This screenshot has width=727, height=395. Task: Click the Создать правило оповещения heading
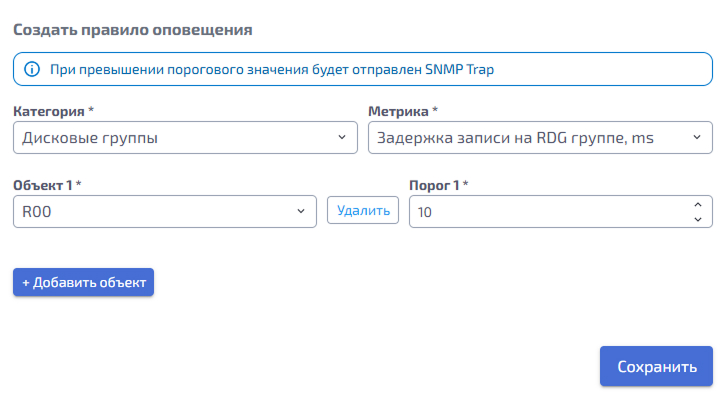(133, 30)
